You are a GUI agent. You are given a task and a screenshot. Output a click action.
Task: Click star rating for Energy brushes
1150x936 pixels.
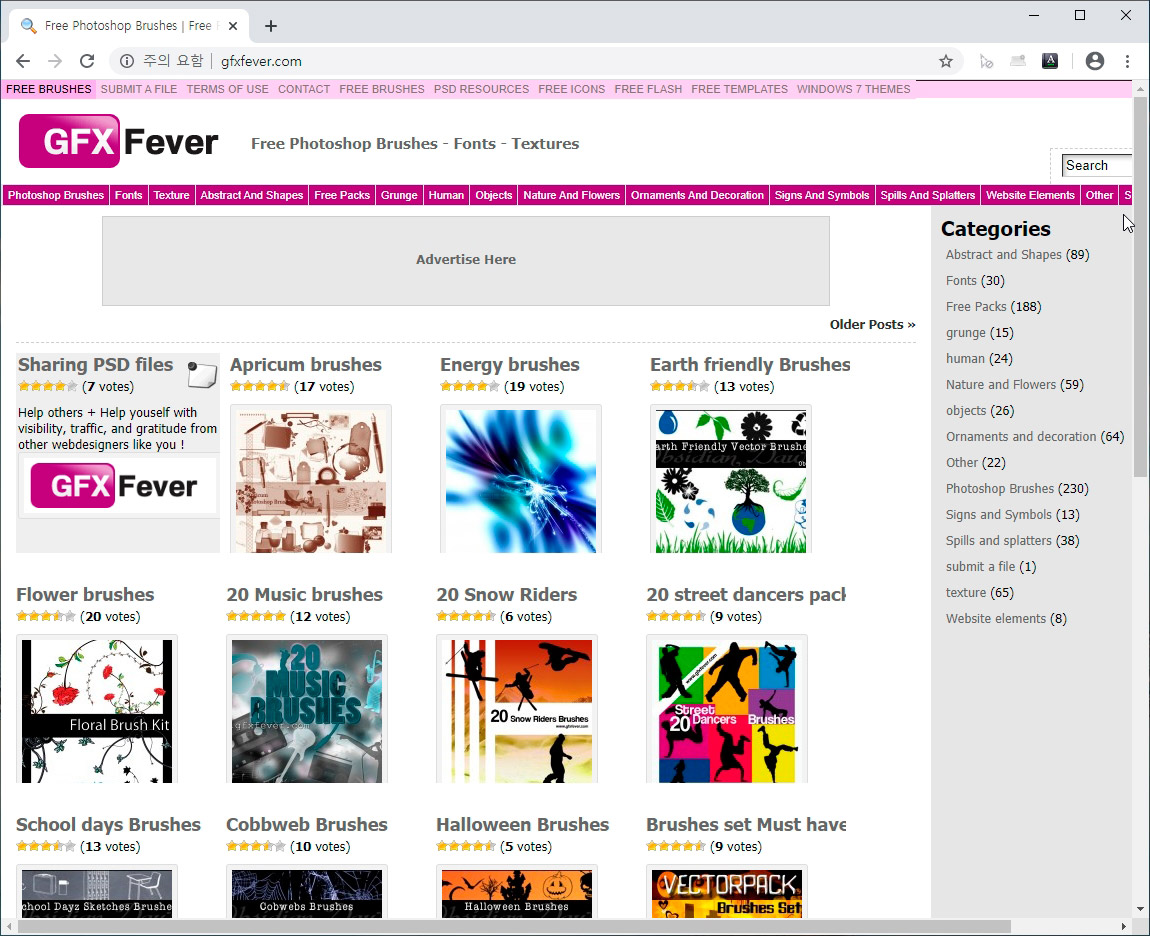point(469,386)
